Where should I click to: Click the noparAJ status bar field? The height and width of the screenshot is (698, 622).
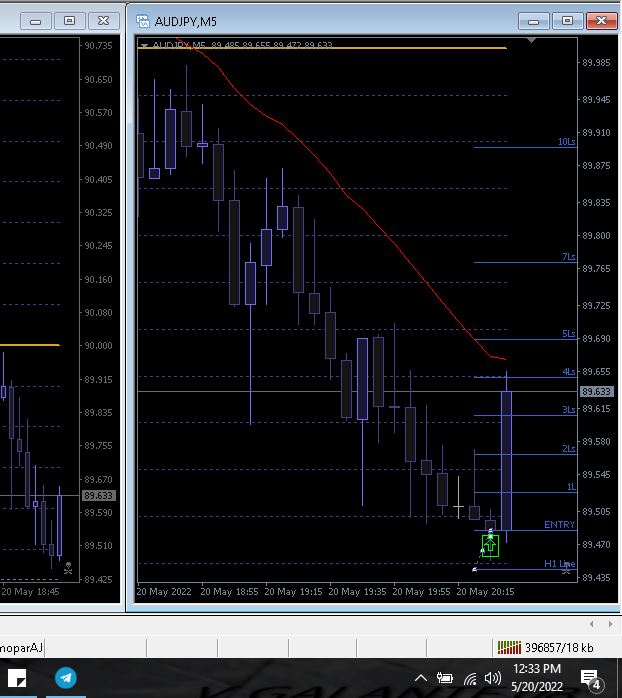tap(21, 648)
